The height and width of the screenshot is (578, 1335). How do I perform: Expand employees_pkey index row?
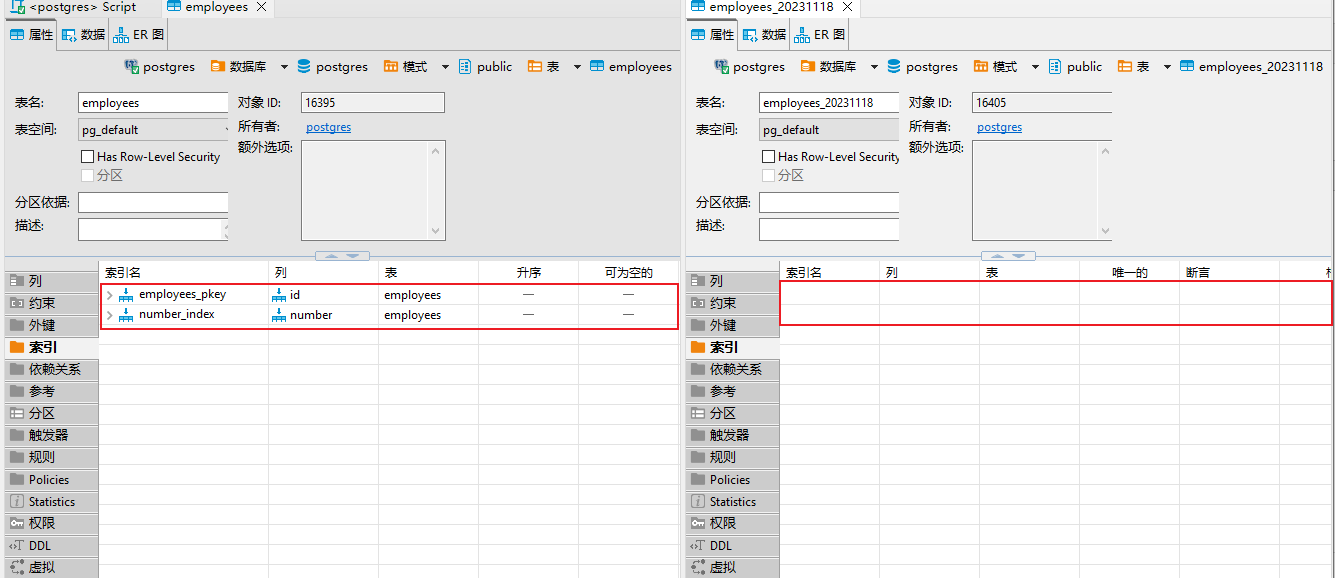click(110, 295)
